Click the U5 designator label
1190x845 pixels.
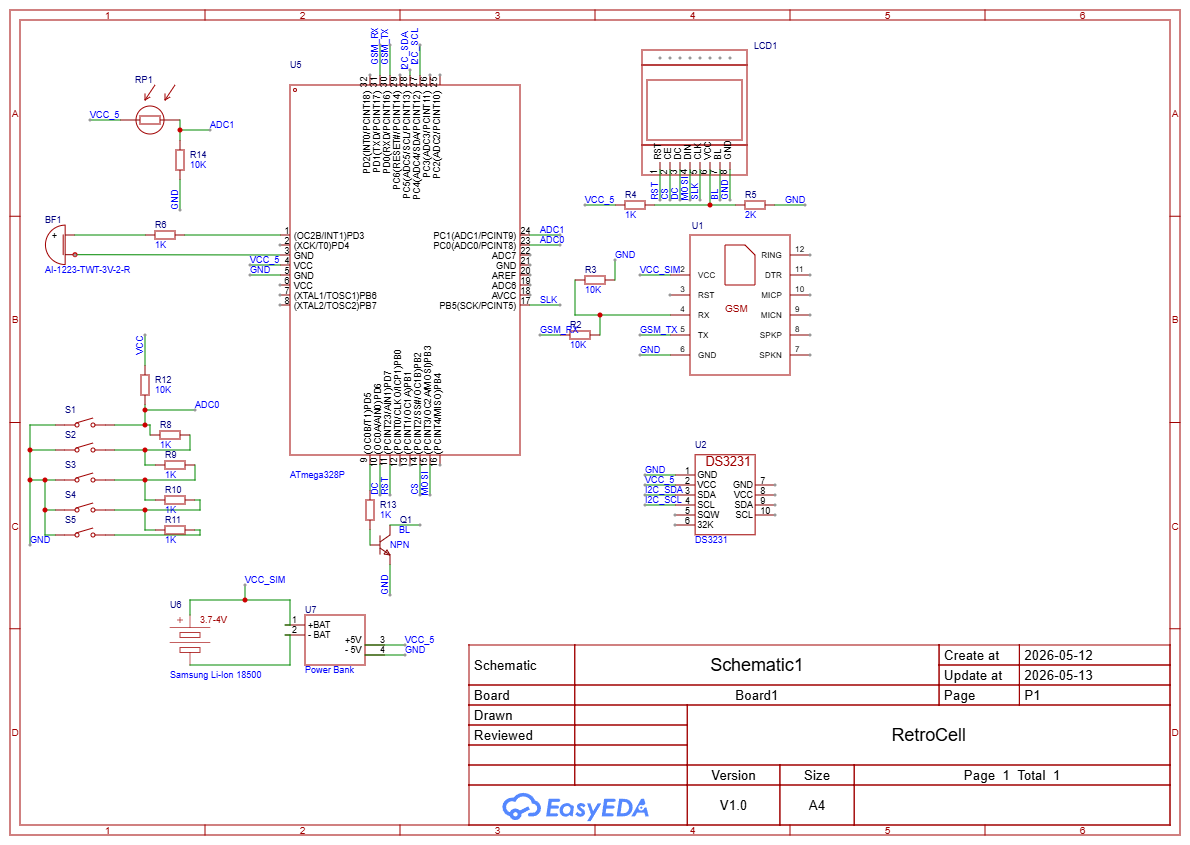[x=296, y=65]
